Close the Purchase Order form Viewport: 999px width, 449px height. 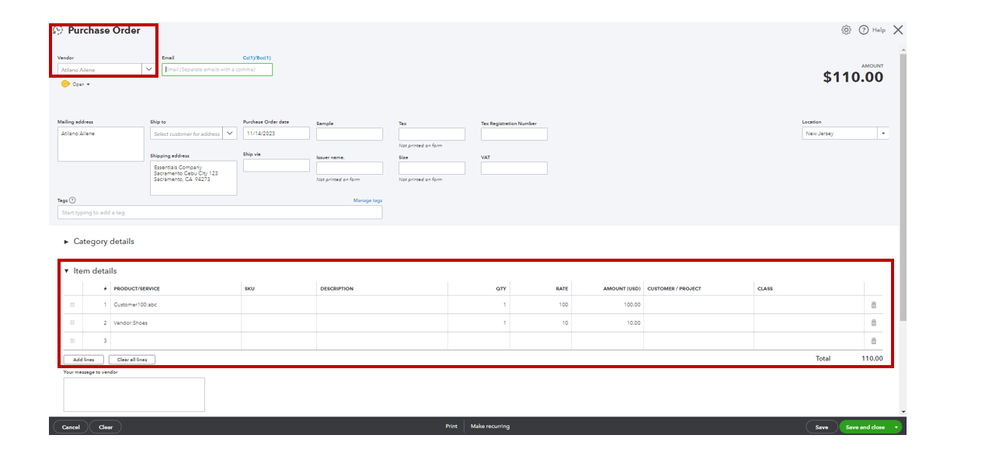tap(898, 30)
